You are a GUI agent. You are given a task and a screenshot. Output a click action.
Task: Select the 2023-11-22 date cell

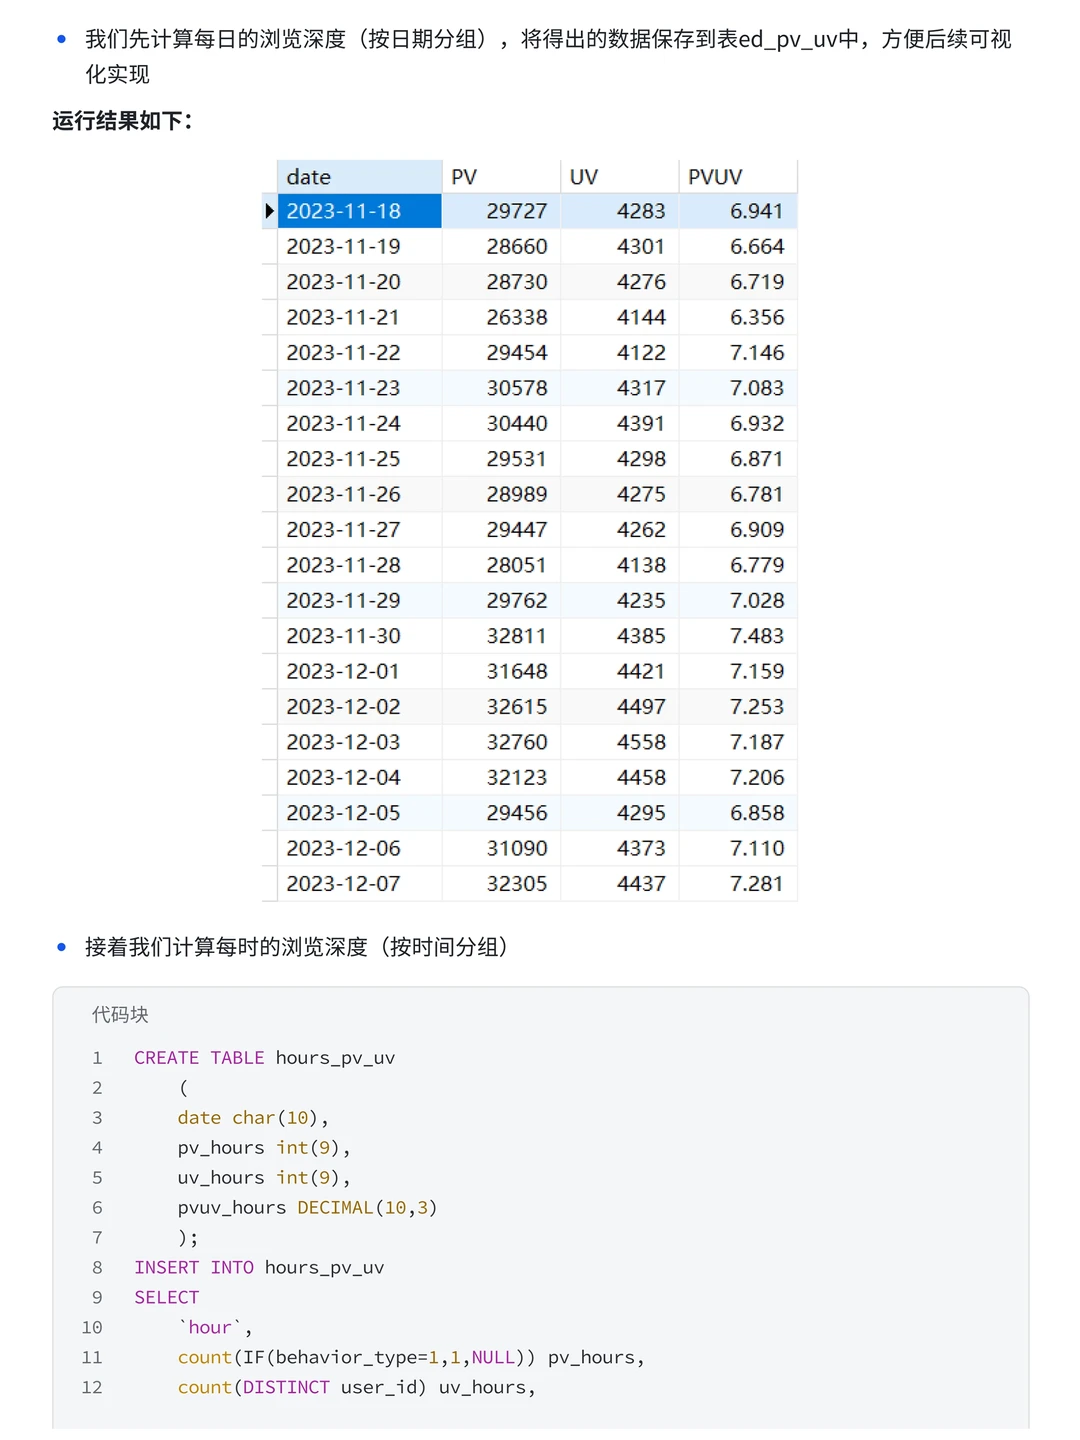click(359, 353)
